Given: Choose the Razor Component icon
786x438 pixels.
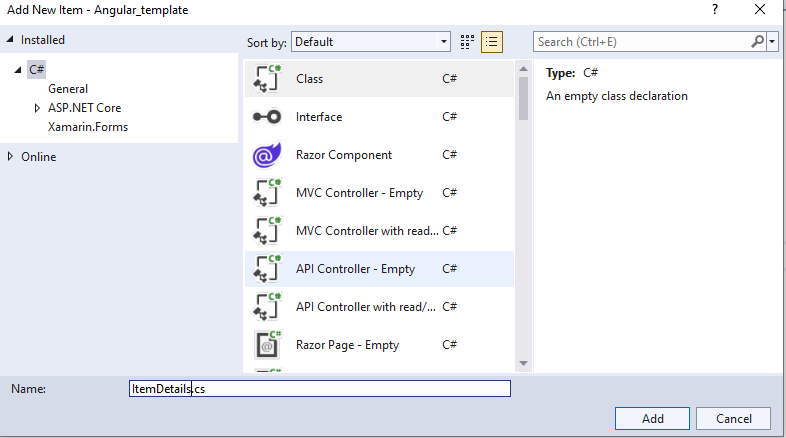Looking at the screenshot, I should [x=267, y=155].
